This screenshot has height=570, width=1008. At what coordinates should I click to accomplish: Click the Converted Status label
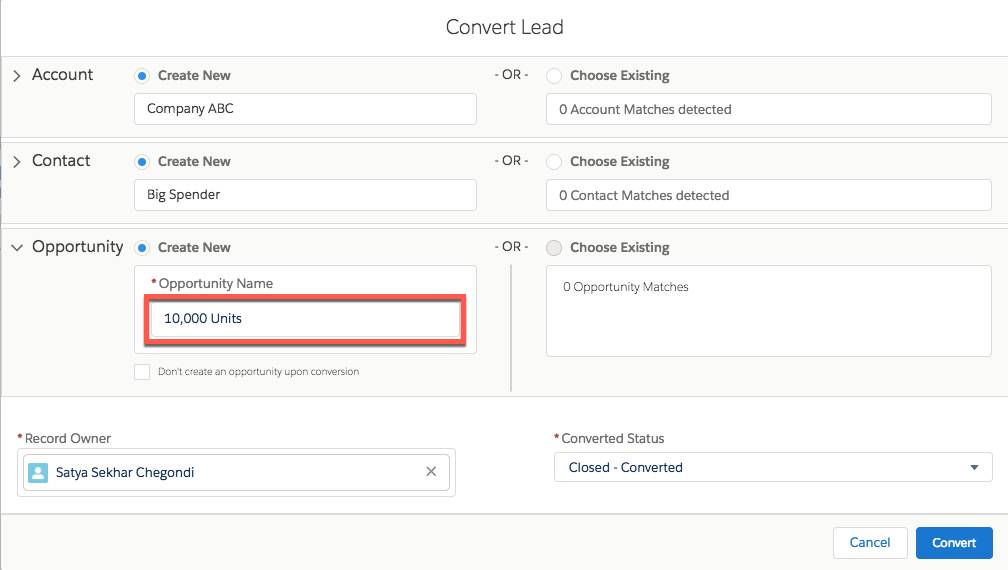tap(613, 438)
